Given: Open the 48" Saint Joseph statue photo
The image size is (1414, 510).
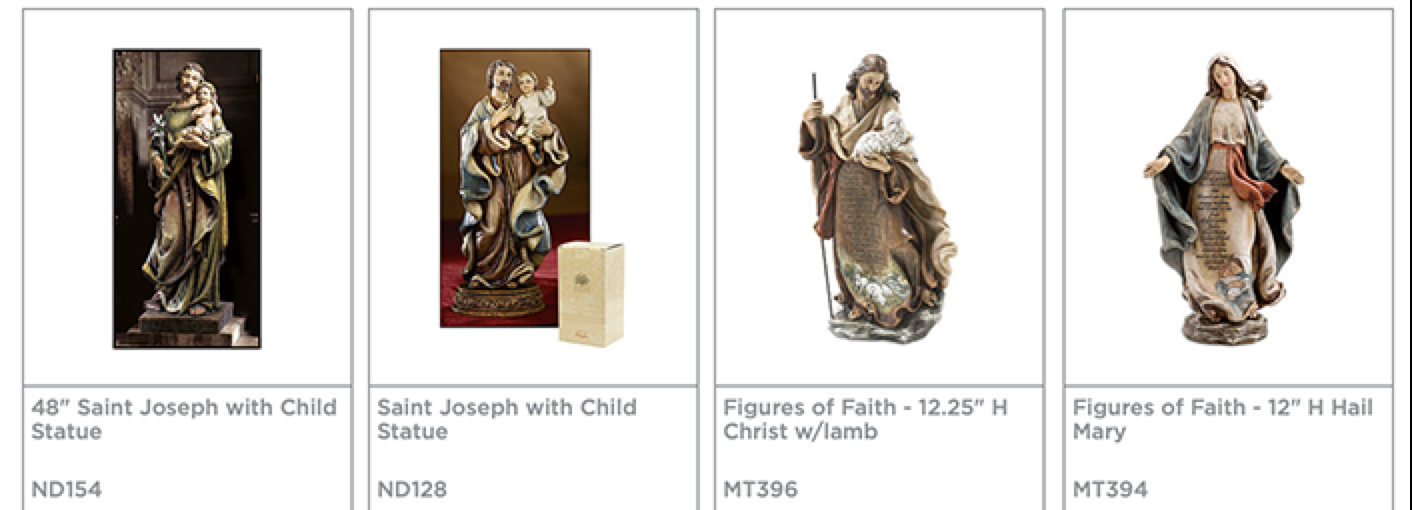Looking at the screenshot, I should tap(187, 198).
